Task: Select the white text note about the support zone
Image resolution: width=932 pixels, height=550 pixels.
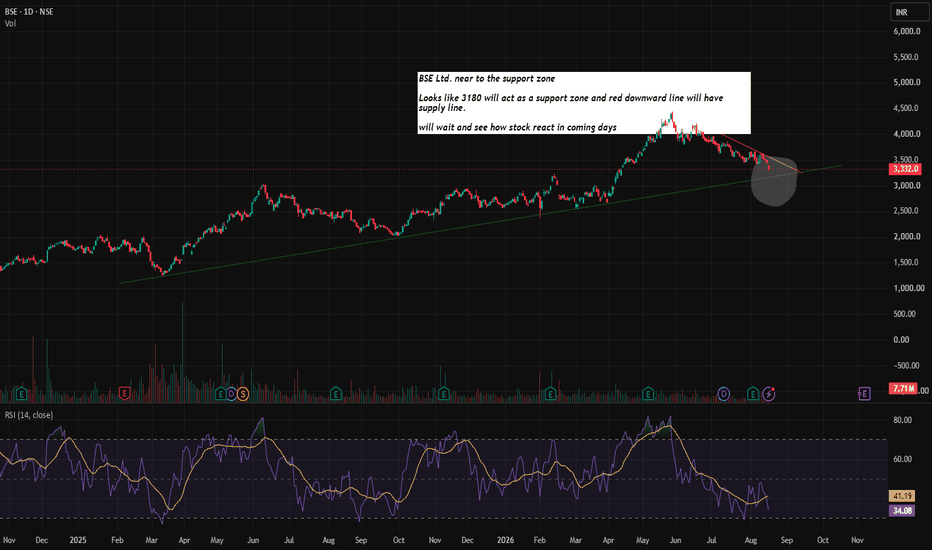Action: coord(584,103)
